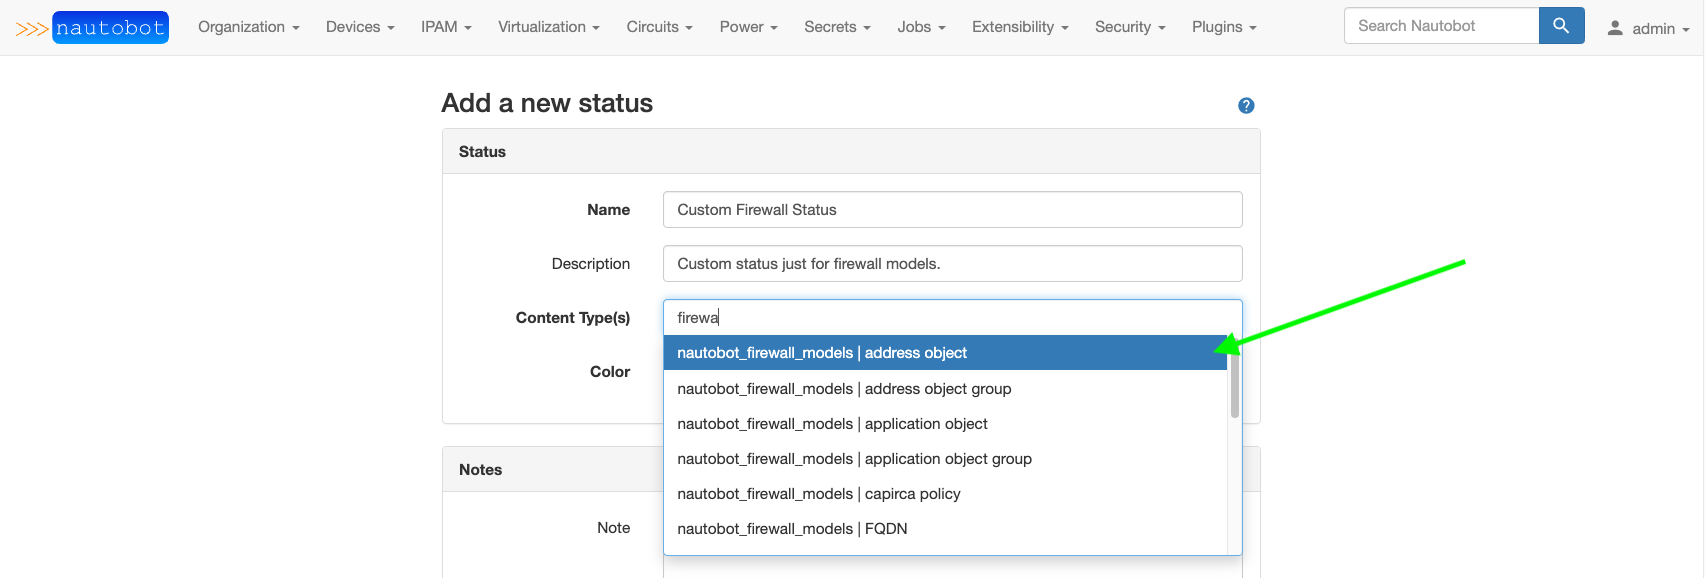Click the magnifier search button
The height and width of the screenshot is (578, 1705).
[x=1561, y=26]
